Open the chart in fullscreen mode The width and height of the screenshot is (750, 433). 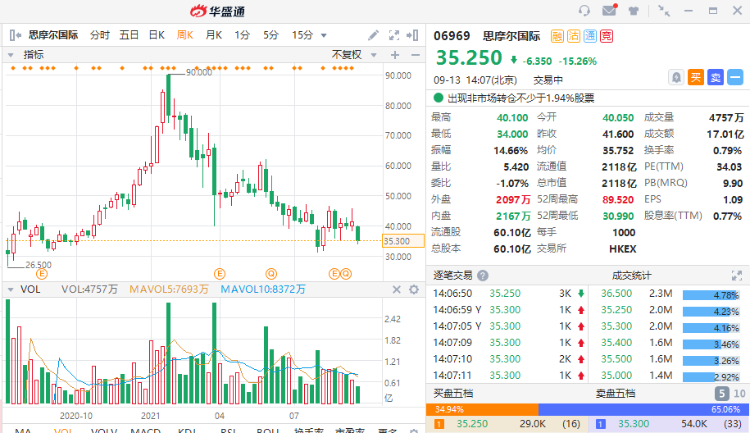(x=394, y=35)
